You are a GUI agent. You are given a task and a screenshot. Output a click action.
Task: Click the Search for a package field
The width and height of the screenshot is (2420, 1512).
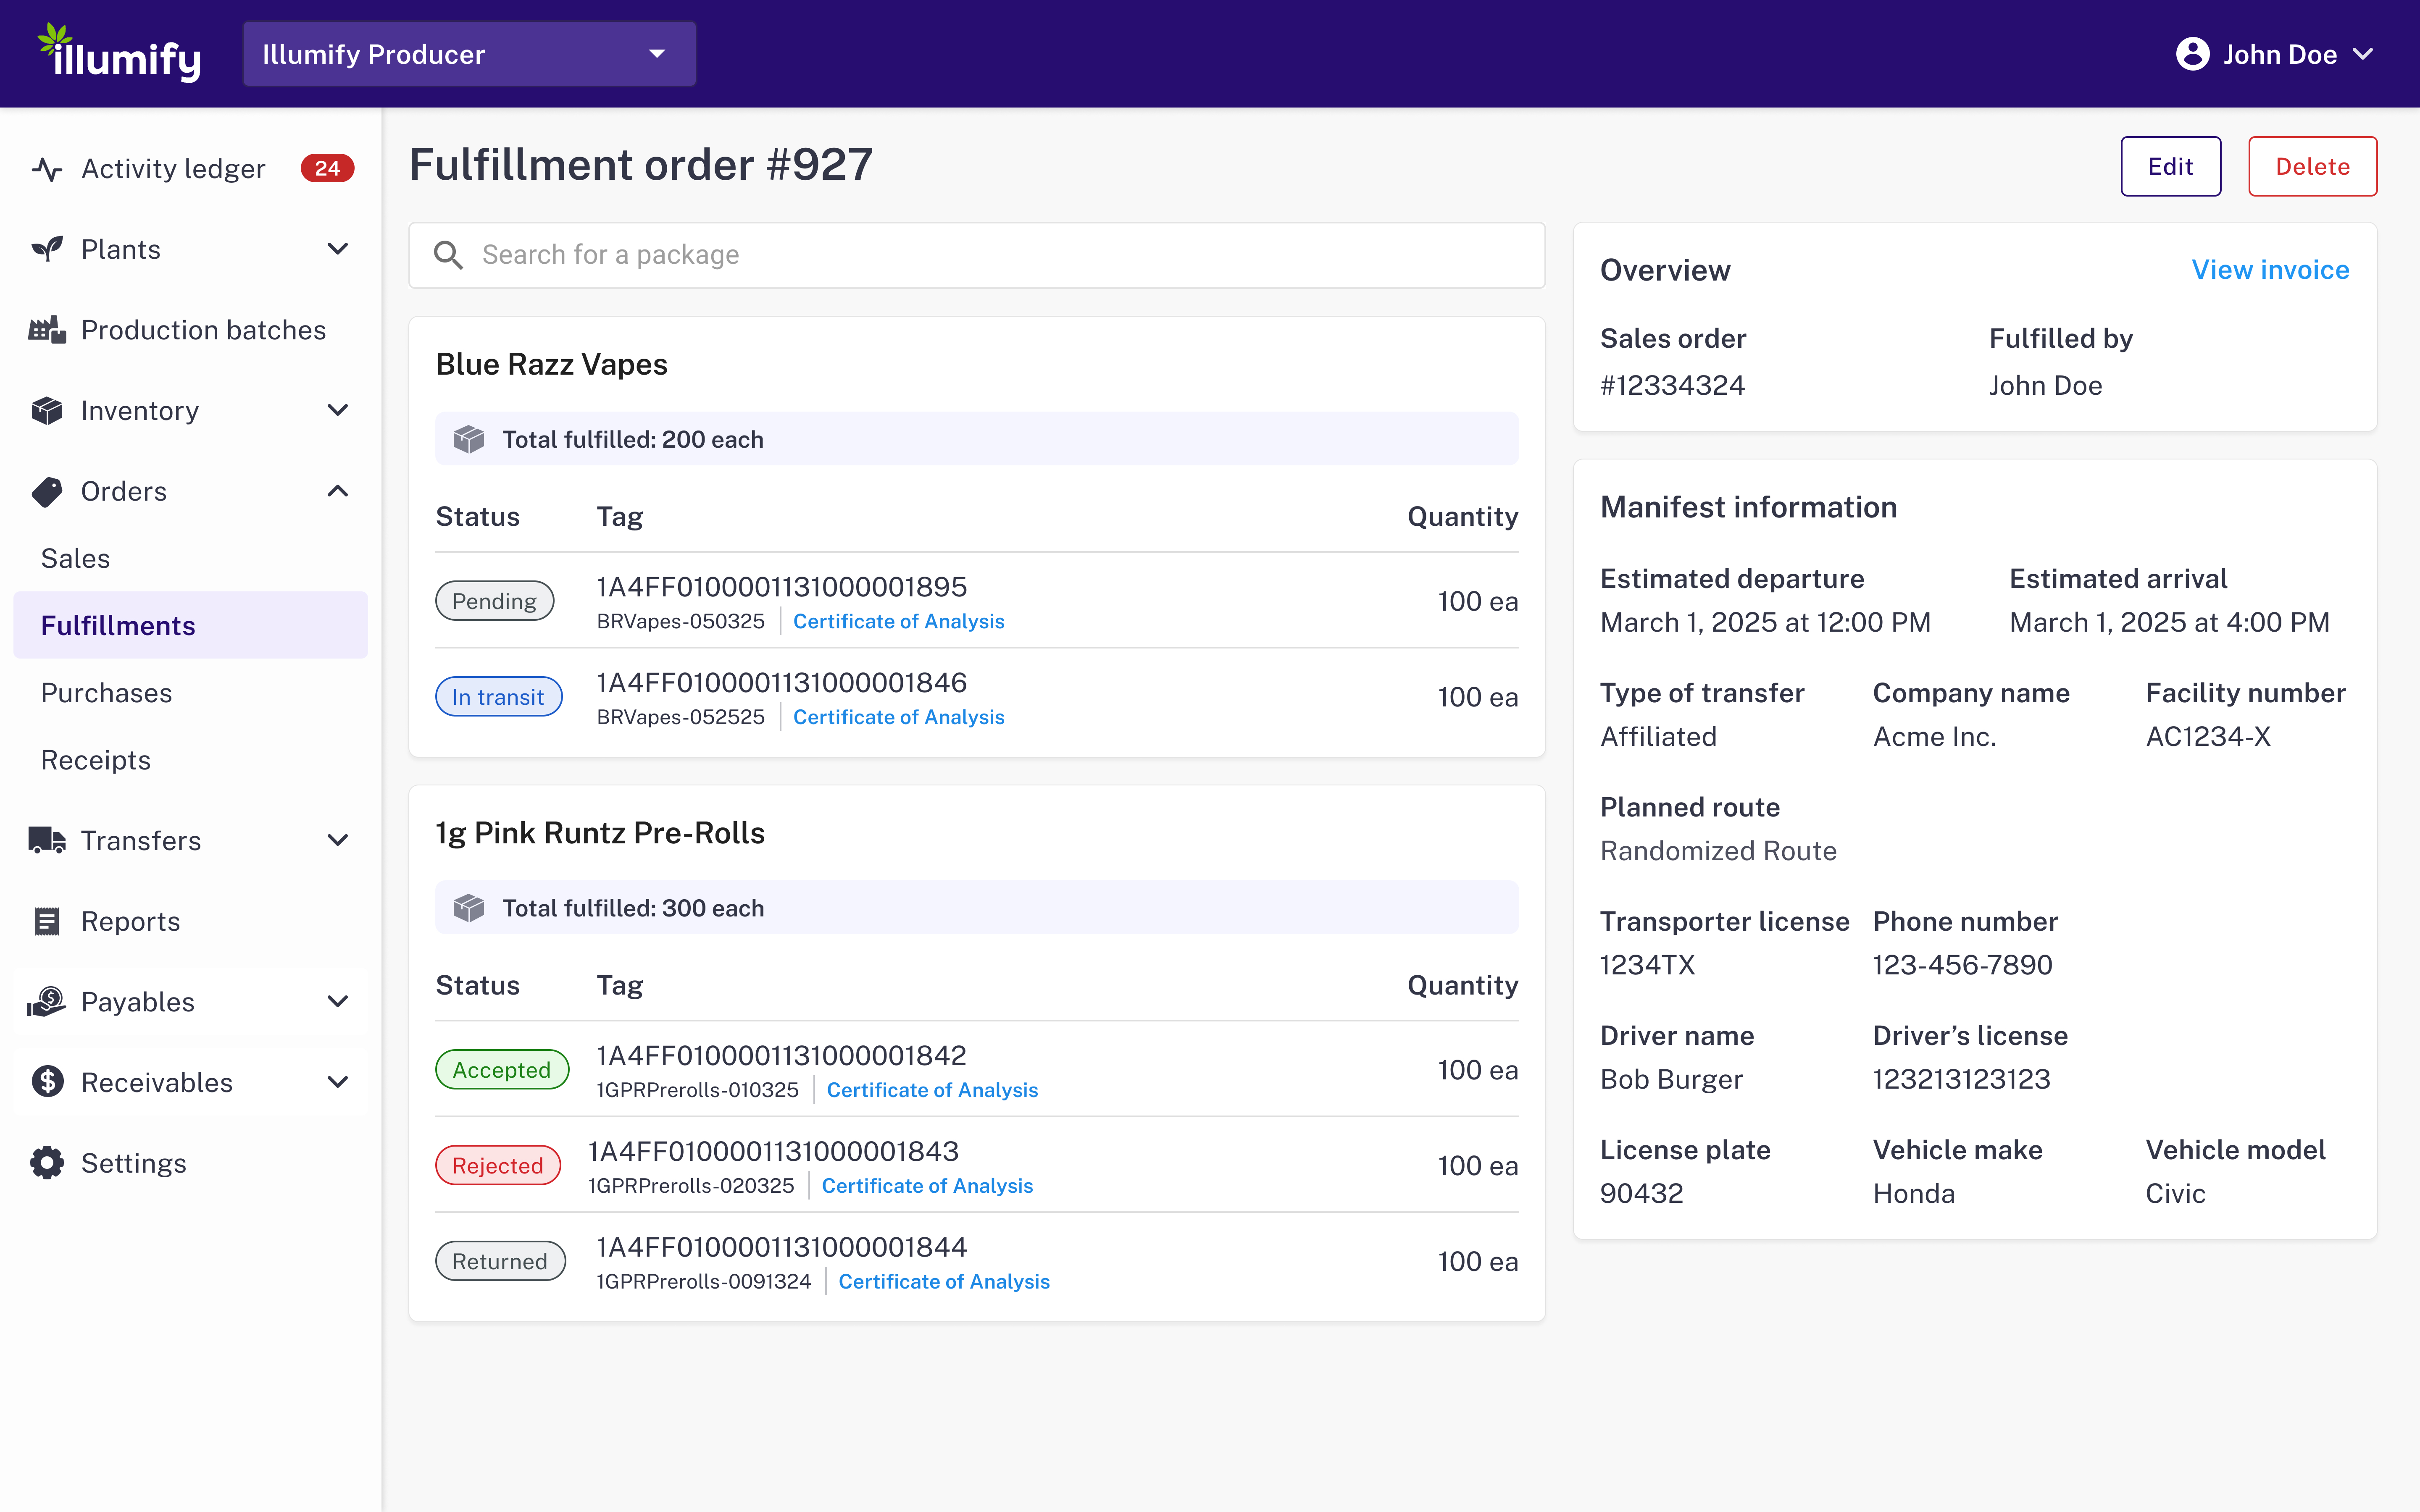pyautogui.click(x=977, y=255)
